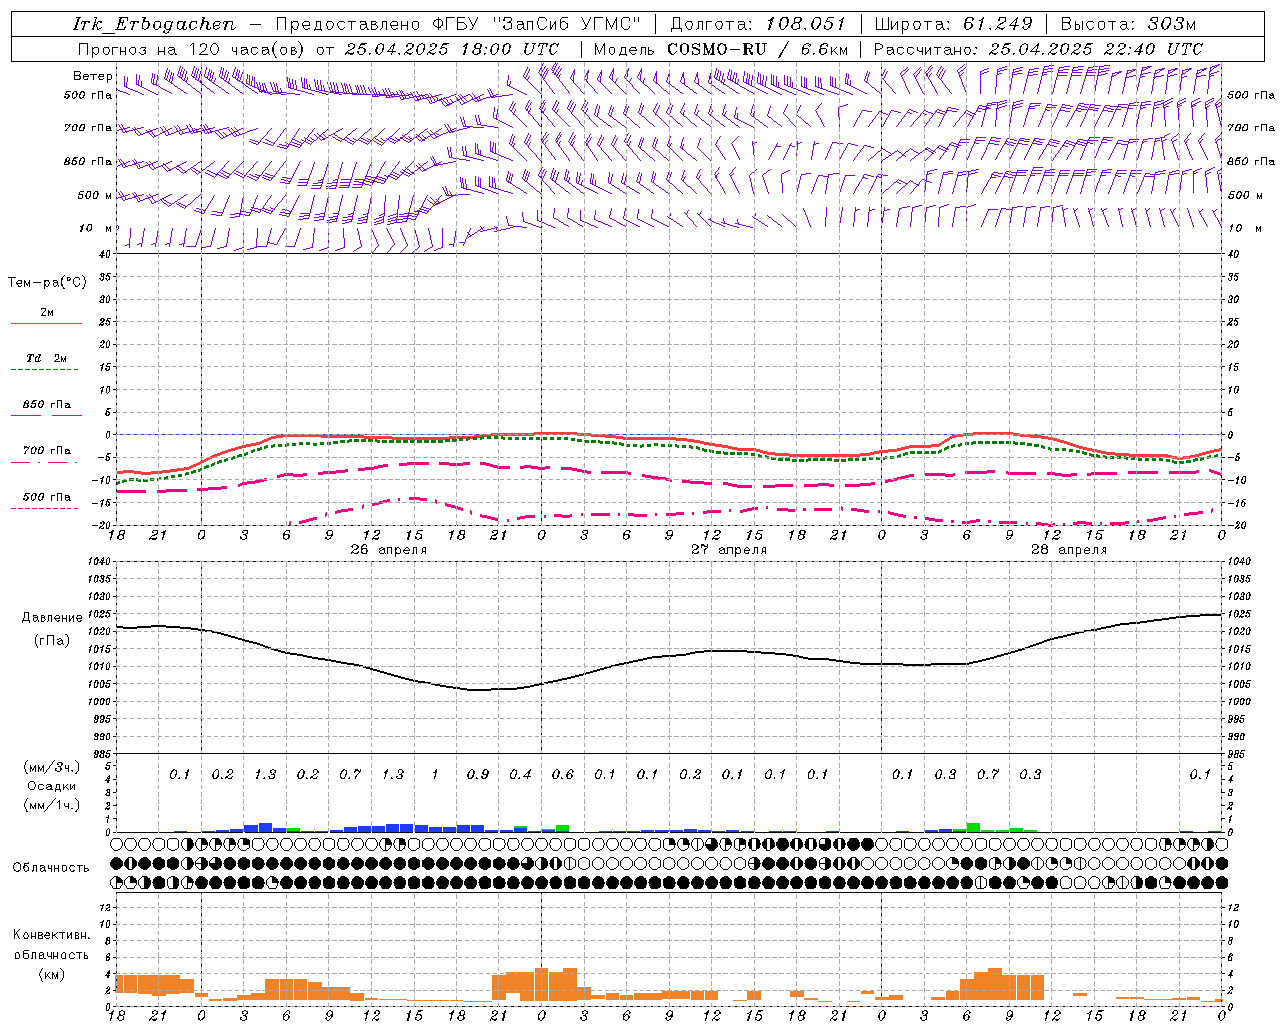This screenshot has height=1024, width=1280.
Task: Click the '500 м' wind level label on left
Action: coord(95,195)
